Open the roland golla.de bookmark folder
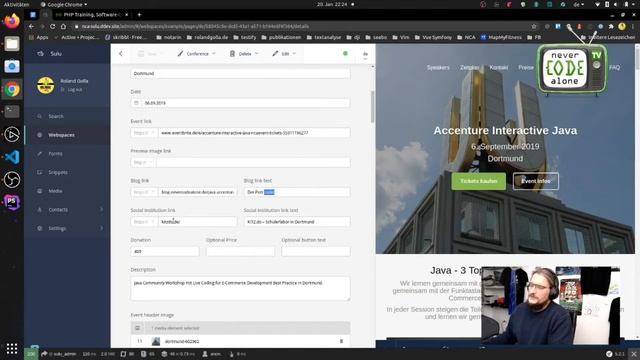 [x=207, y=37]
